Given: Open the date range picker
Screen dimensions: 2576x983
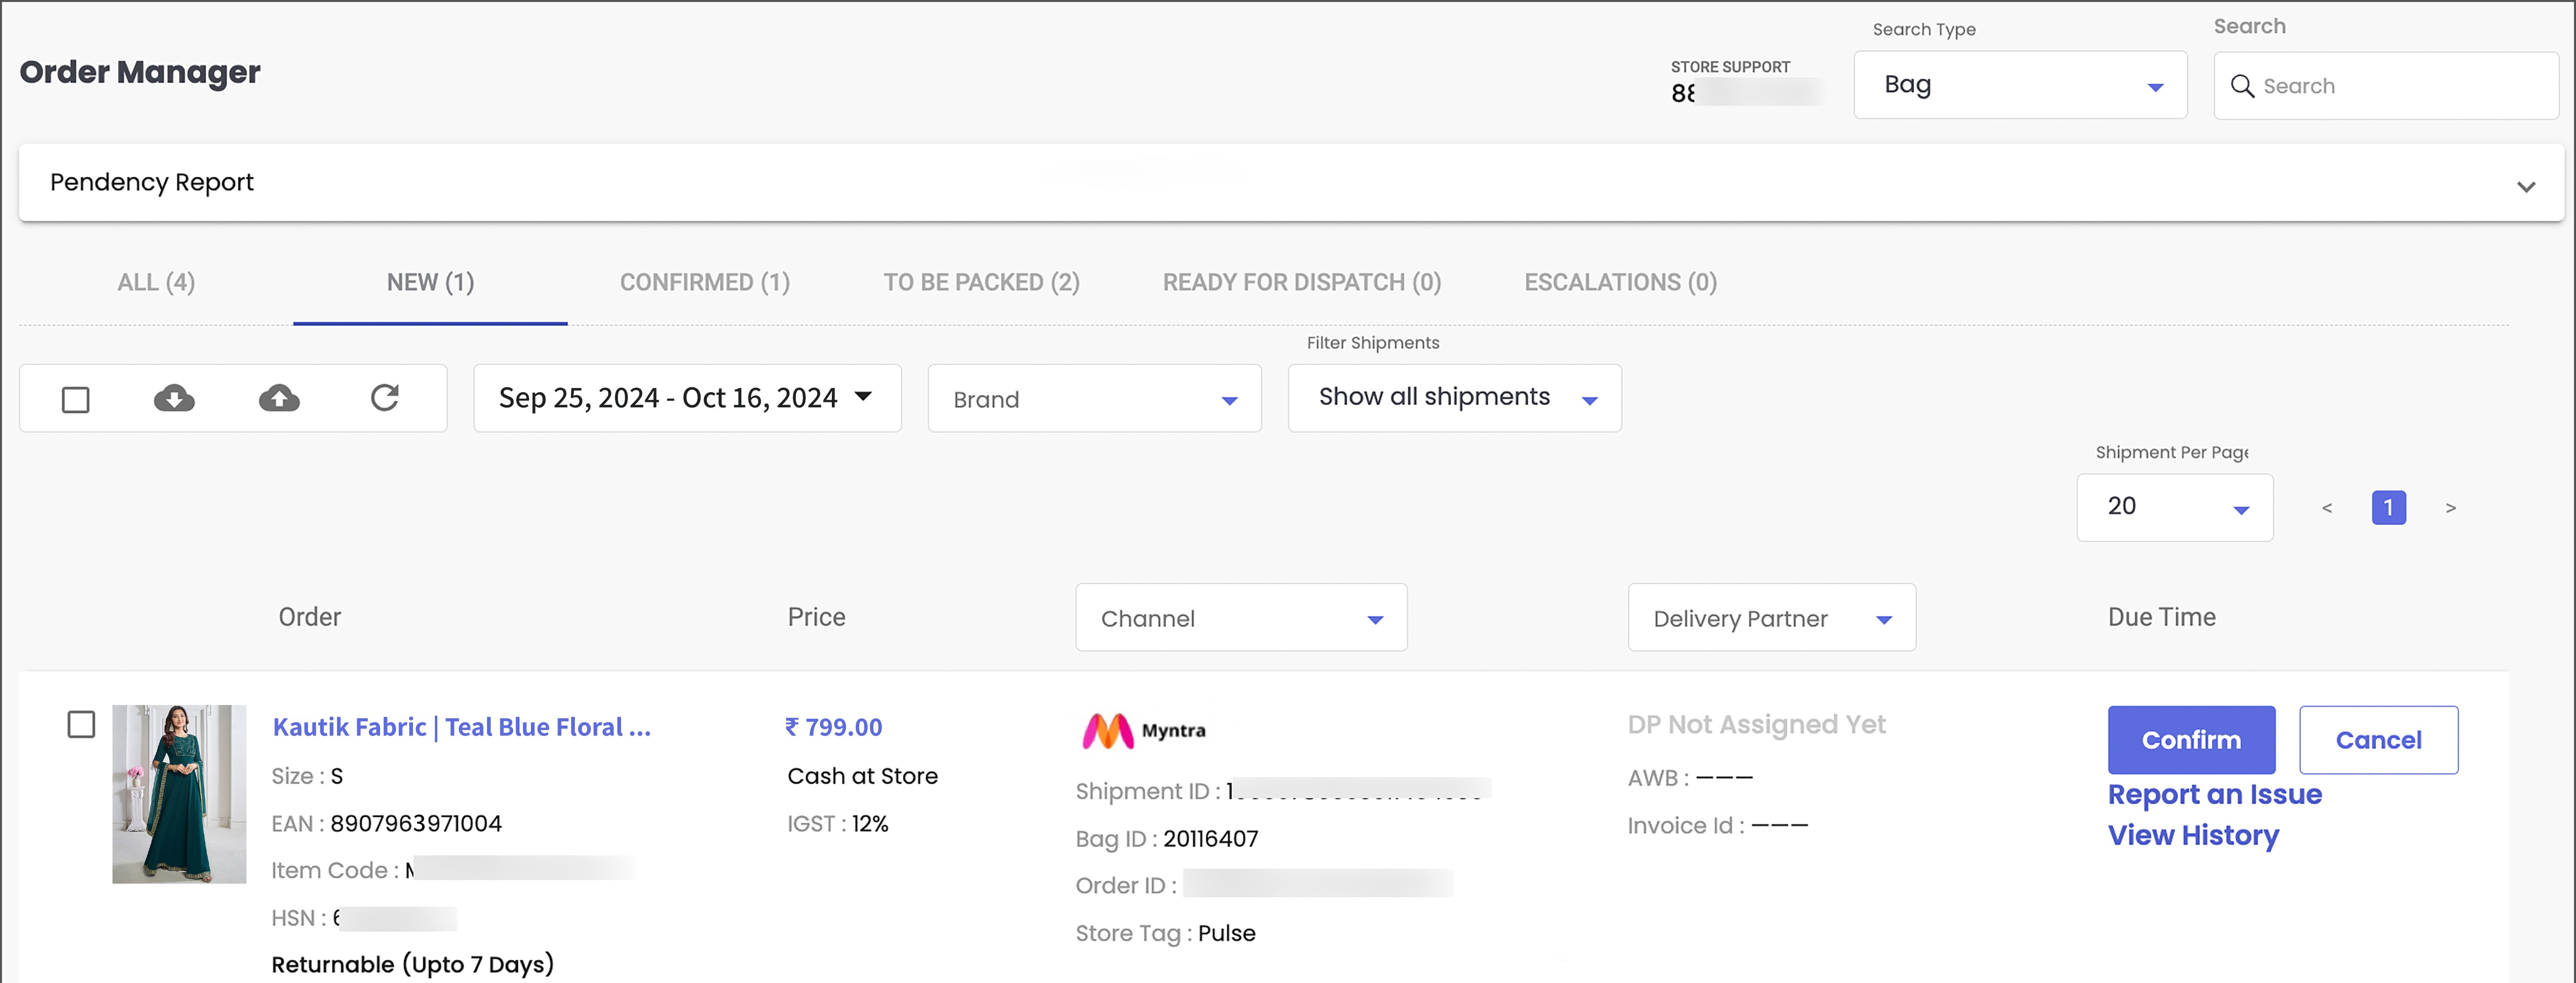Looking at the screenshot, I should tap(686, 398).
